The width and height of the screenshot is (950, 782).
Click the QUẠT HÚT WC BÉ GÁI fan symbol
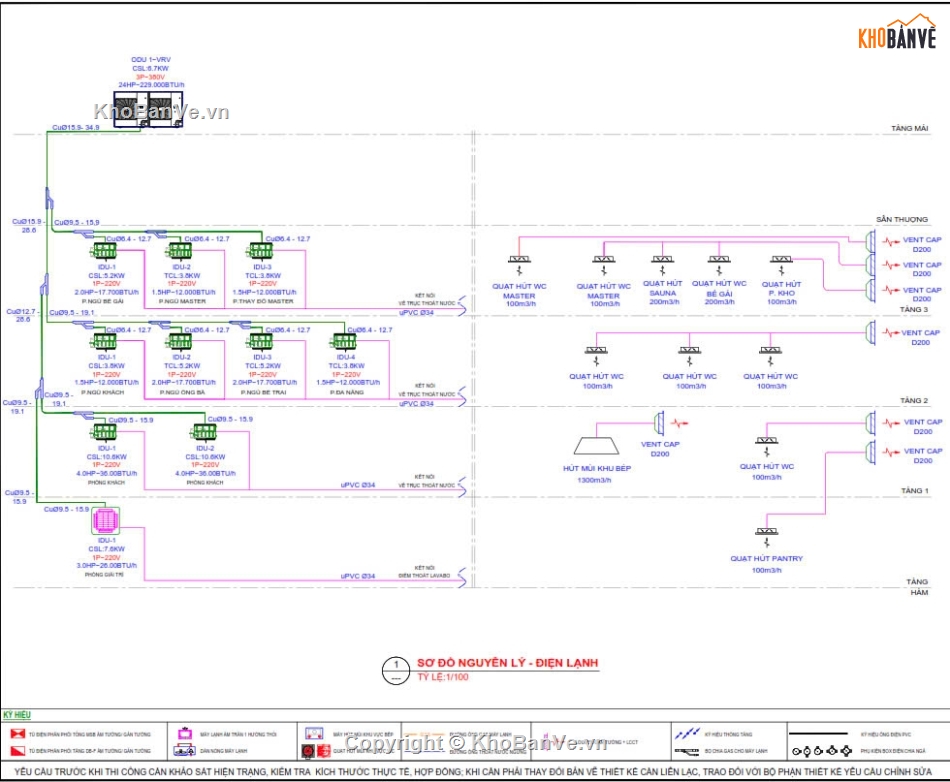pos(719,263)
